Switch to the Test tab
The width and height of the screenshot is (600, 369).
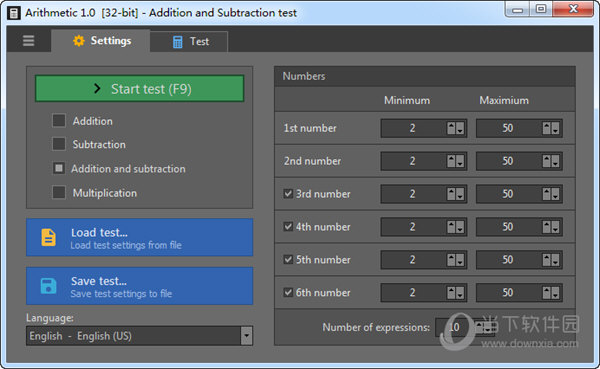click(189, 42)
